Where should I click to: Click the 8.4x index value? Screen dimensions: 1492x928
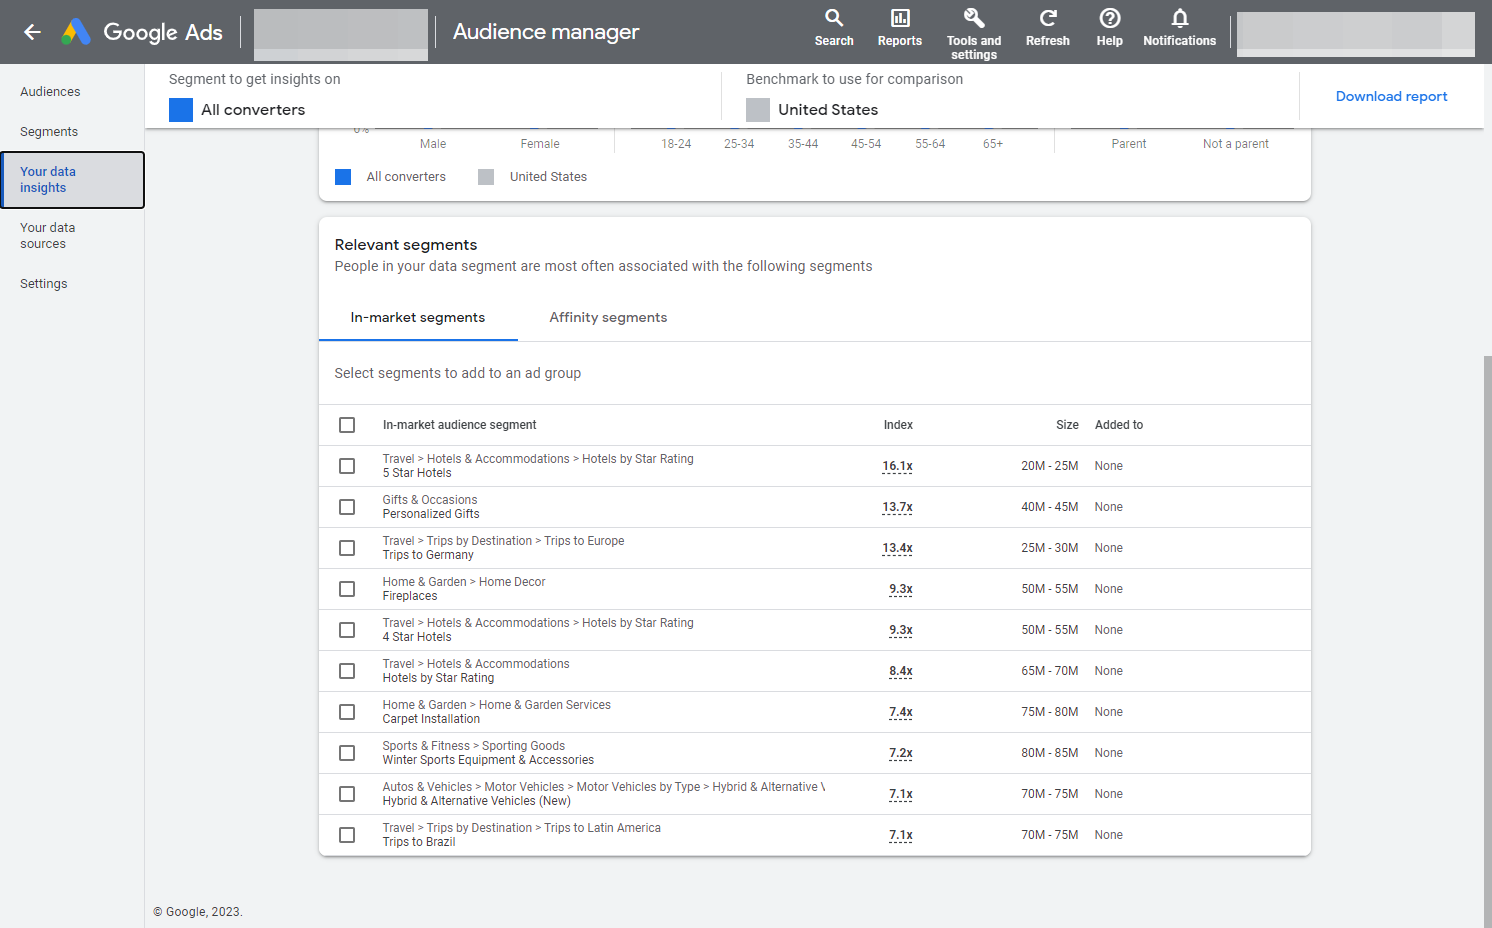pyautogui.click(x=901, y=671)
